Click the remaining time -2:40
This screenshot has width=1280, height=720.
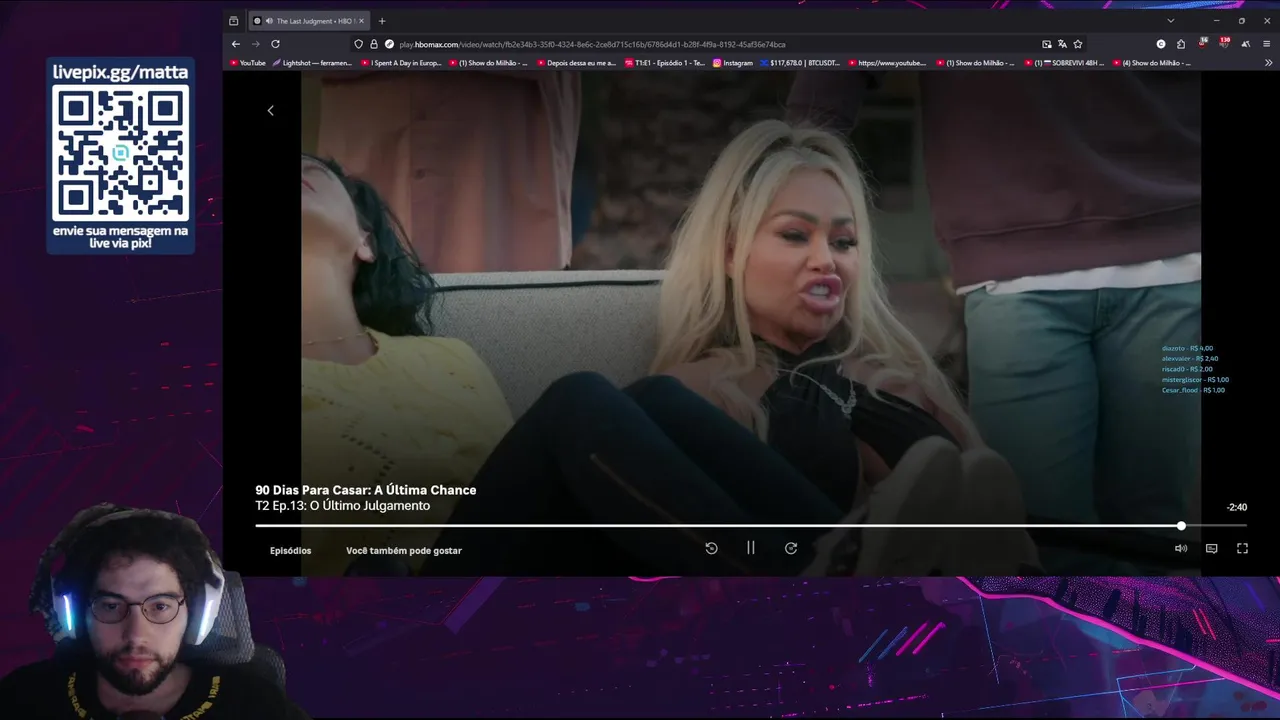point(1237,507)
